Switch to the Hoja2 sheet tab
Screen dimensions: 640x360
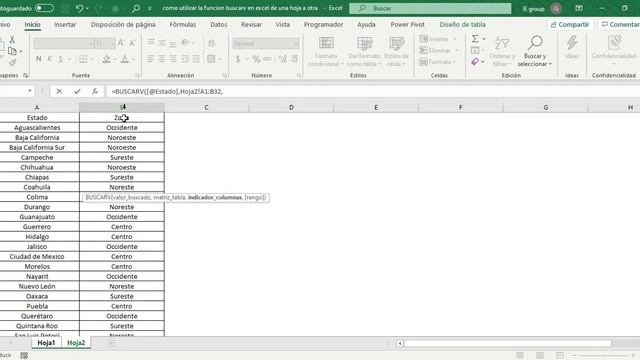(x=76, y=343)
